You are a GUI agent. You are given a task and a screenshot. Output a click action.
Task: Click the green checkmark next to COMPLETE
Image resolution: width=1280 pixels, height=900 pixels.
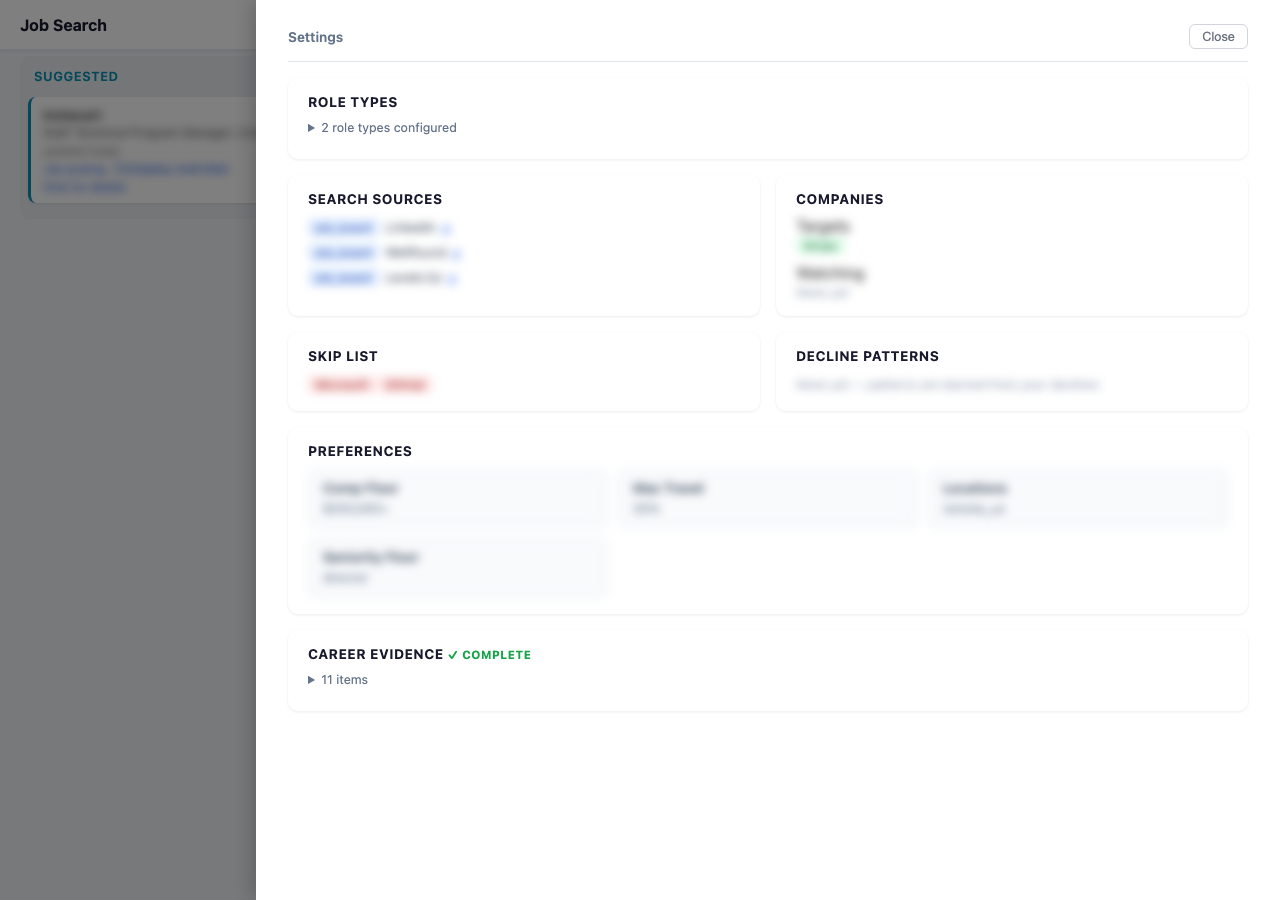(452, 654)
